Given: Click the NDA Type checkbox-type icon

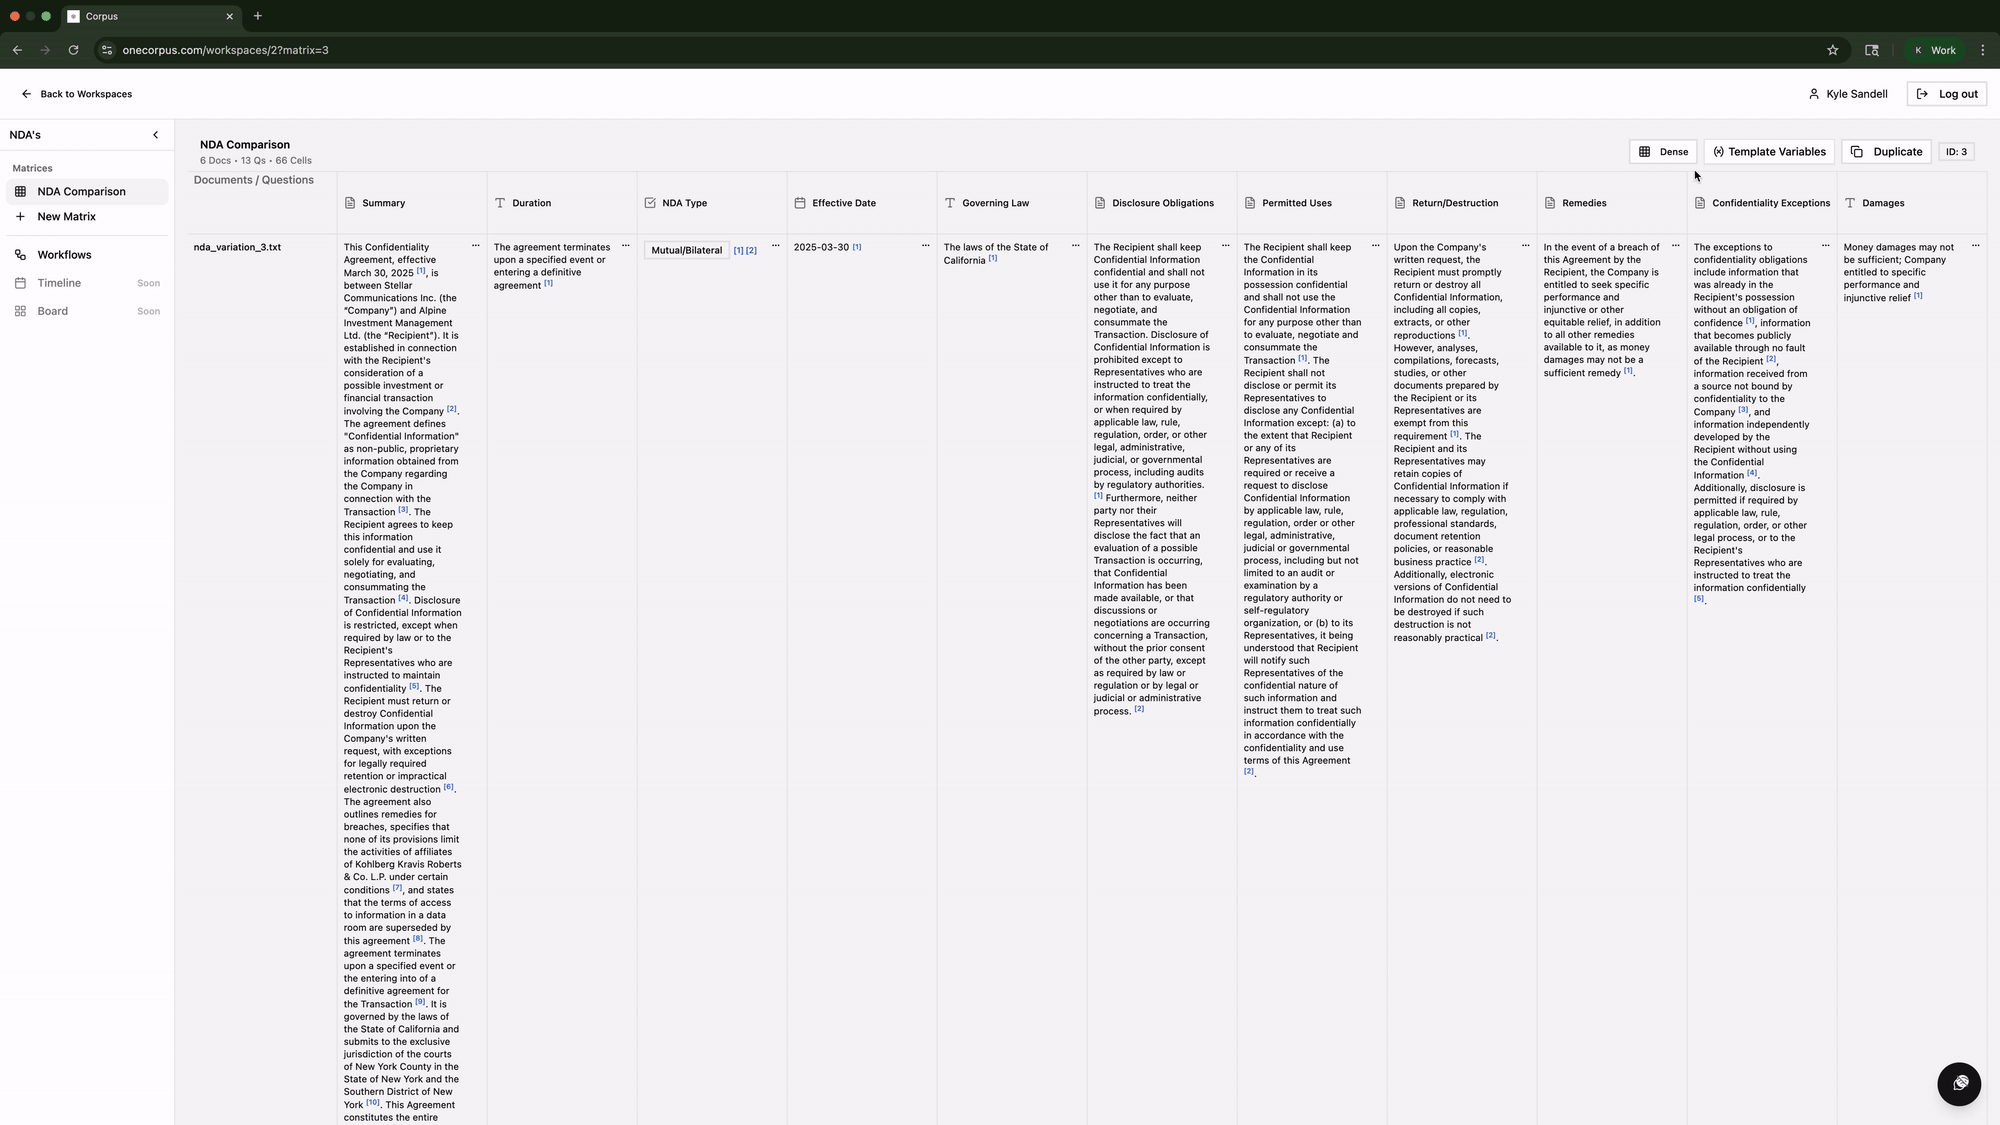Looking at the screenshot, I should point(650,203).
